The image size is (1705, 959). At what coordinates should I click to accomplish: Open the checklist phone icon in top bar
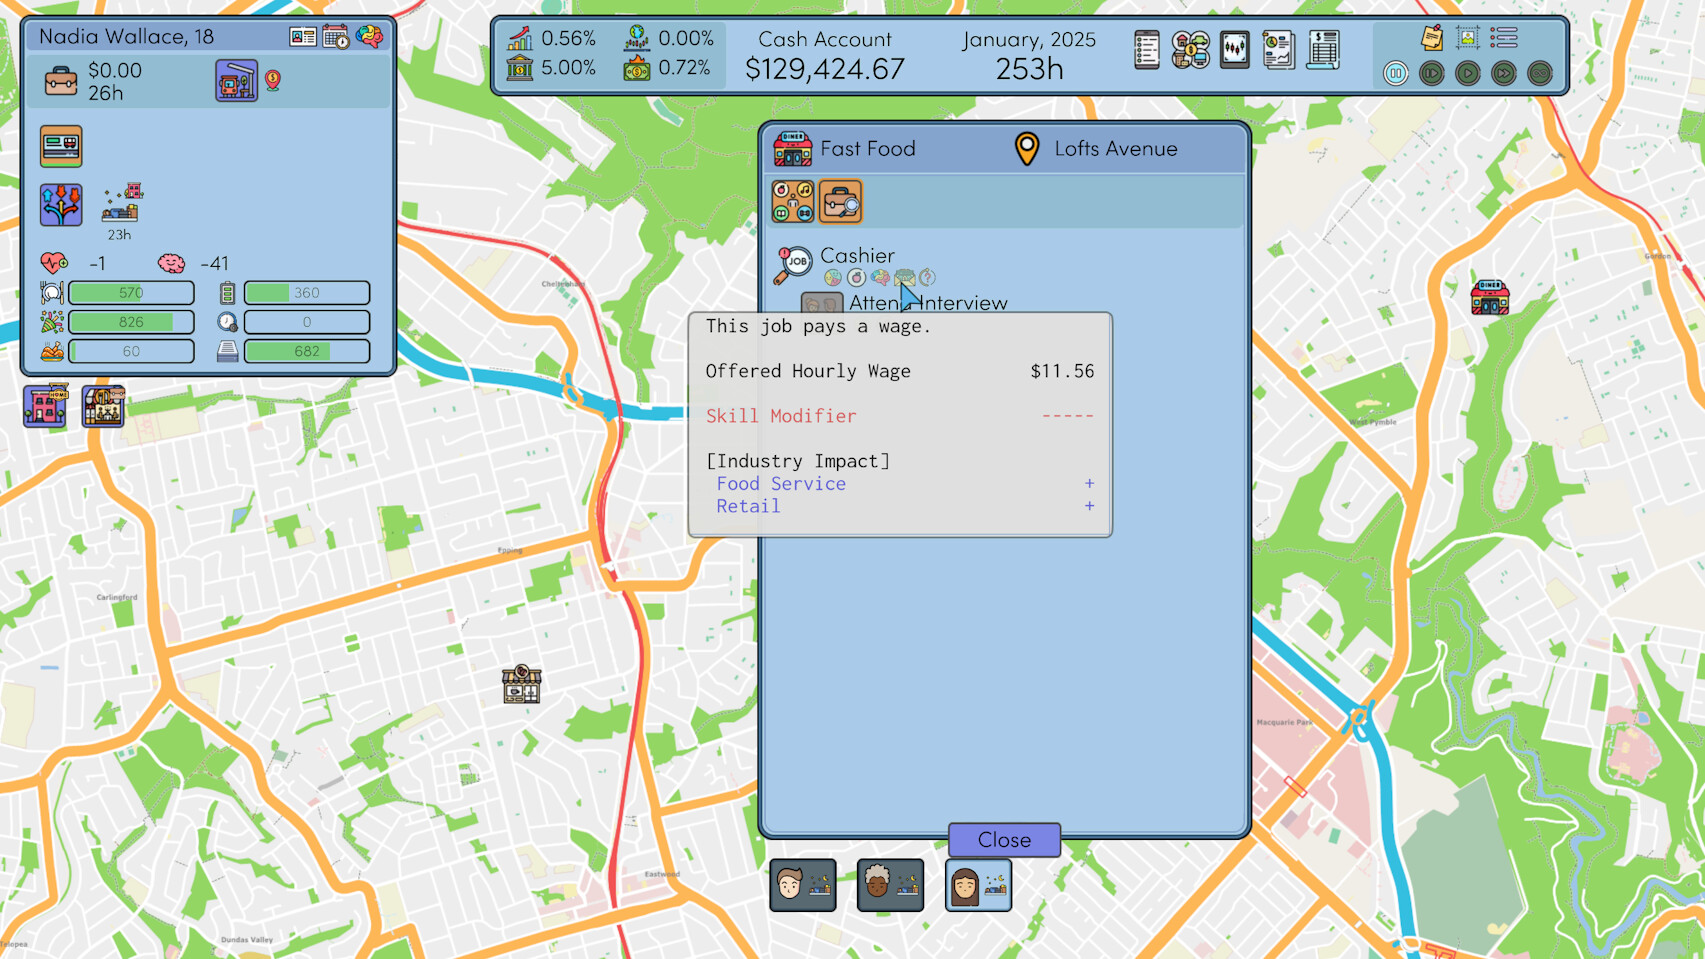[x=1146, y=49]
